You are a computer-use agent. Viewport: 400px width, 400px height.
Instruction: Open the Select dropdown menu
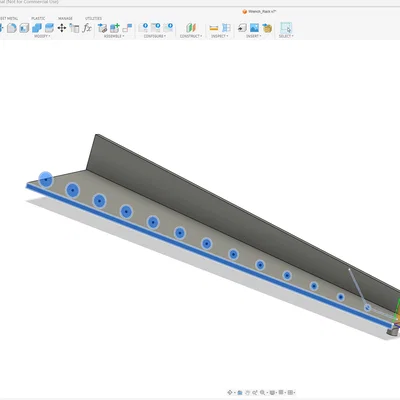(x=286, y=36)
